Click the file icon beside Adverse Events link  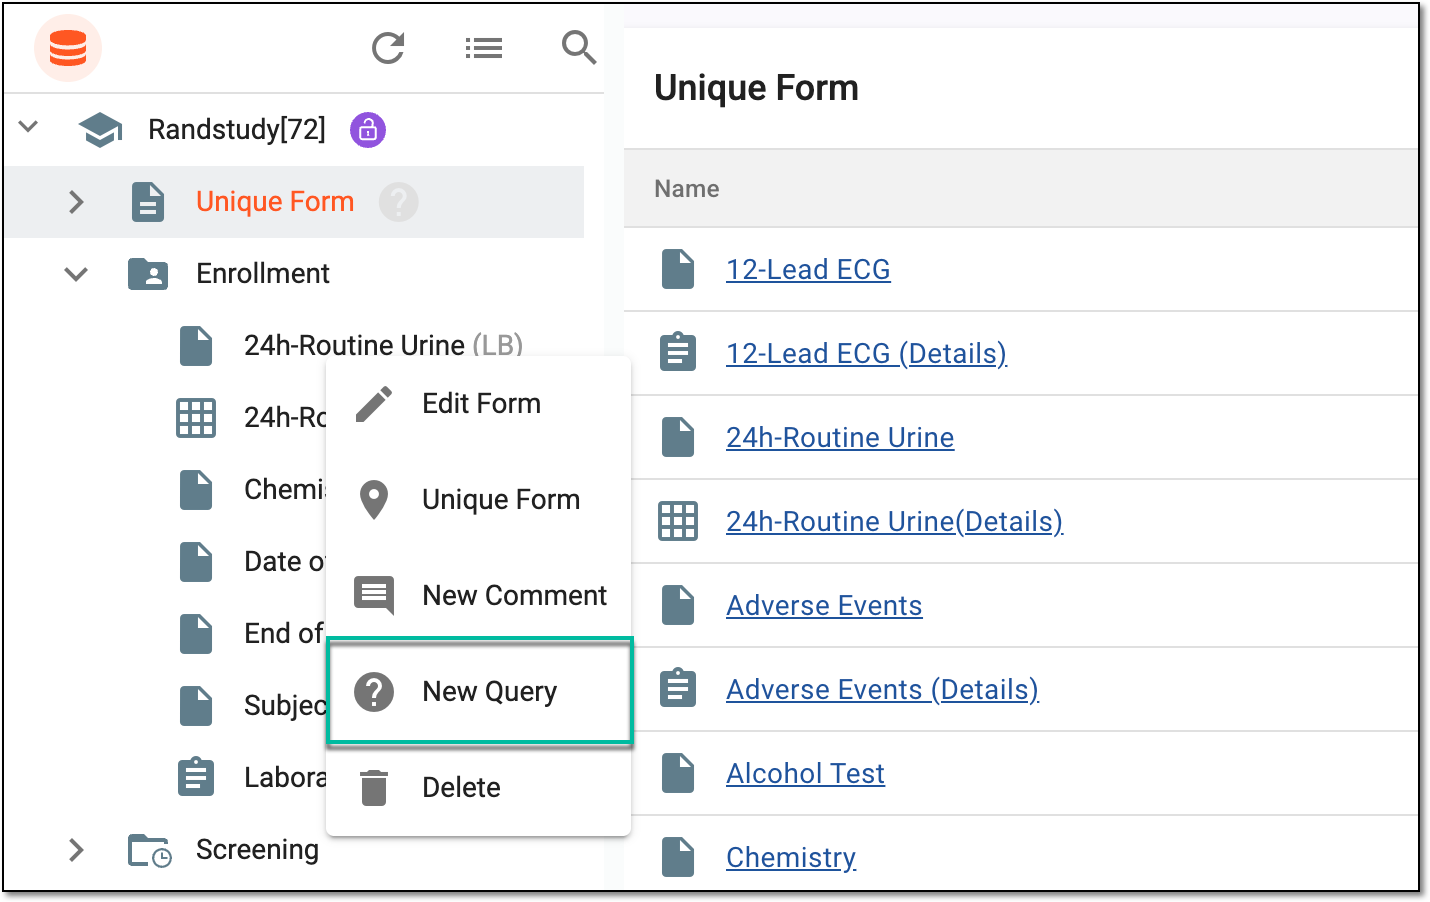[x=678, y=606]
